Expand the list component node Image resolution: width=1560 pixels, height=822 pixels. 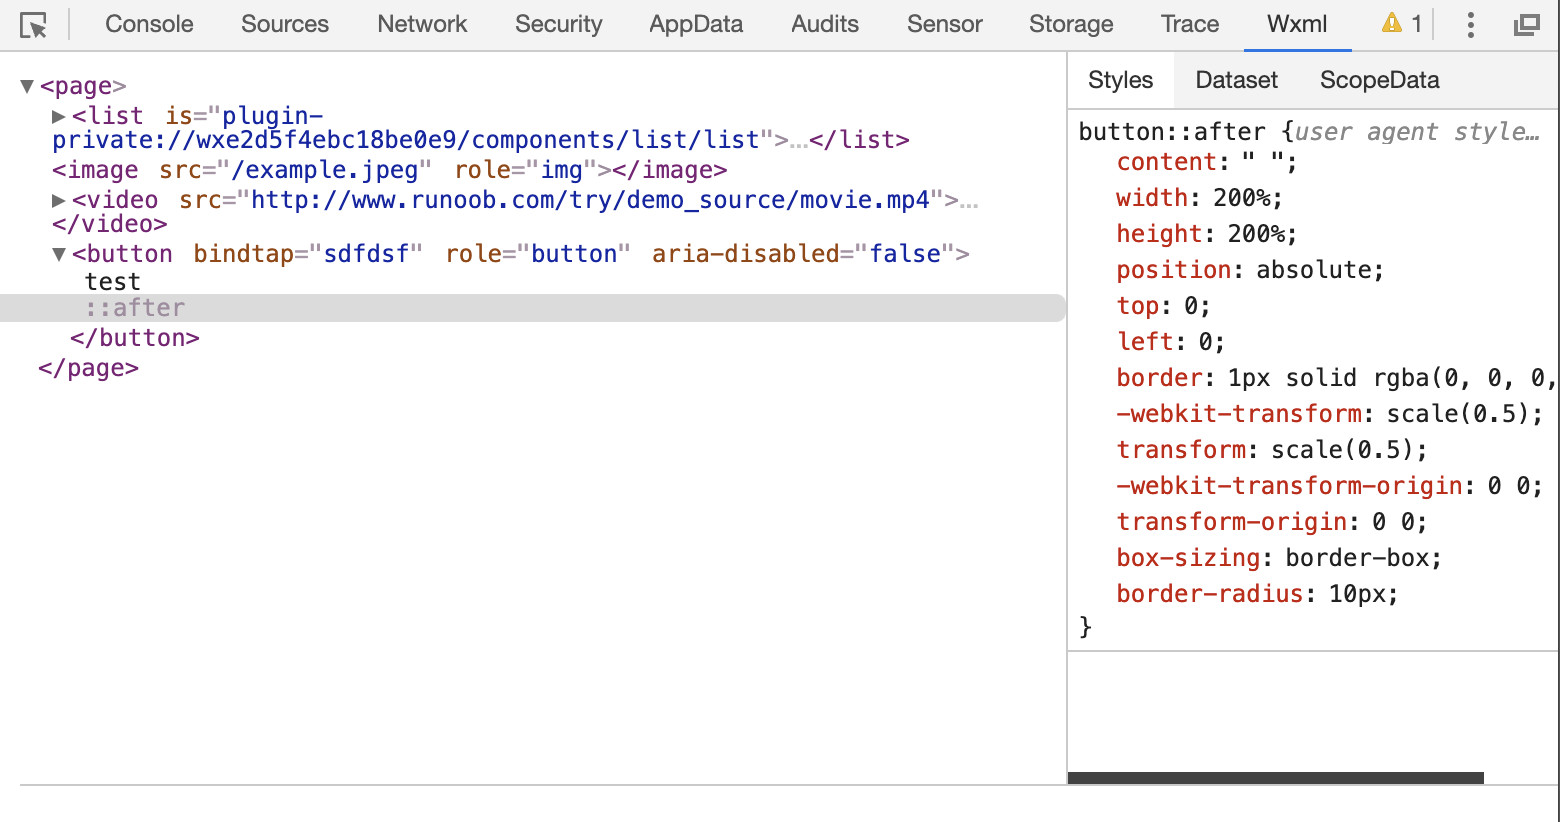coord(59,117)
